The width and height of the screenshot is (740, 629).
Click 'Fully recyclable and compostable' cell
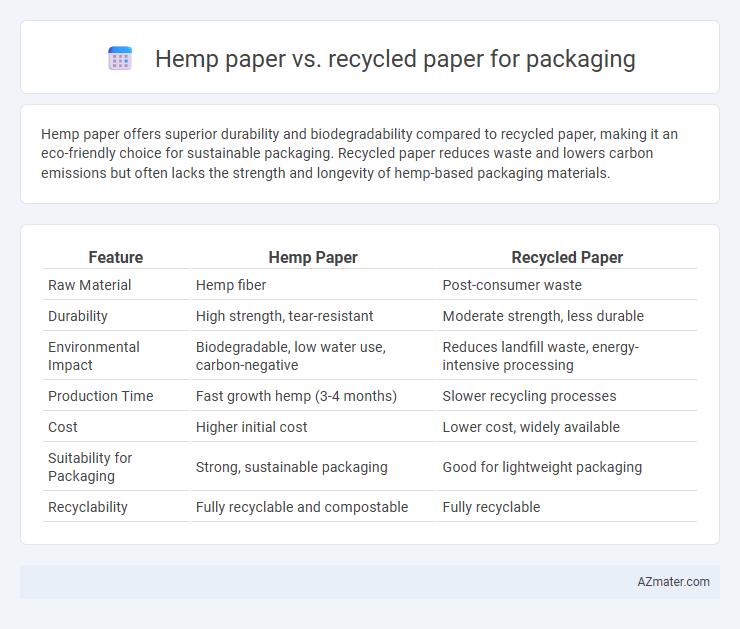(302, 507)
